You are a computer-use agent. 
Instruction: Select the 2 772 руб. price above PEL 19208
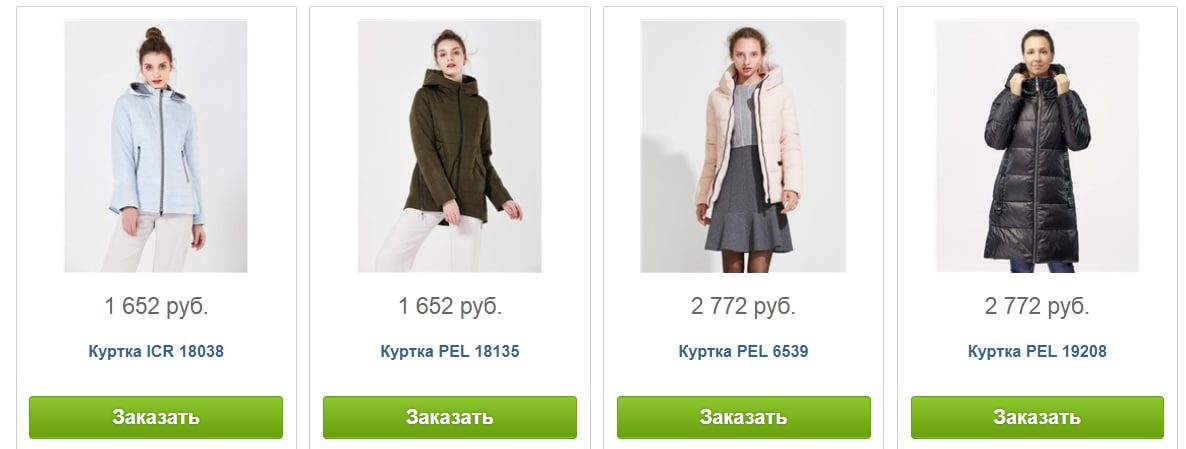tap(1037, 307)
